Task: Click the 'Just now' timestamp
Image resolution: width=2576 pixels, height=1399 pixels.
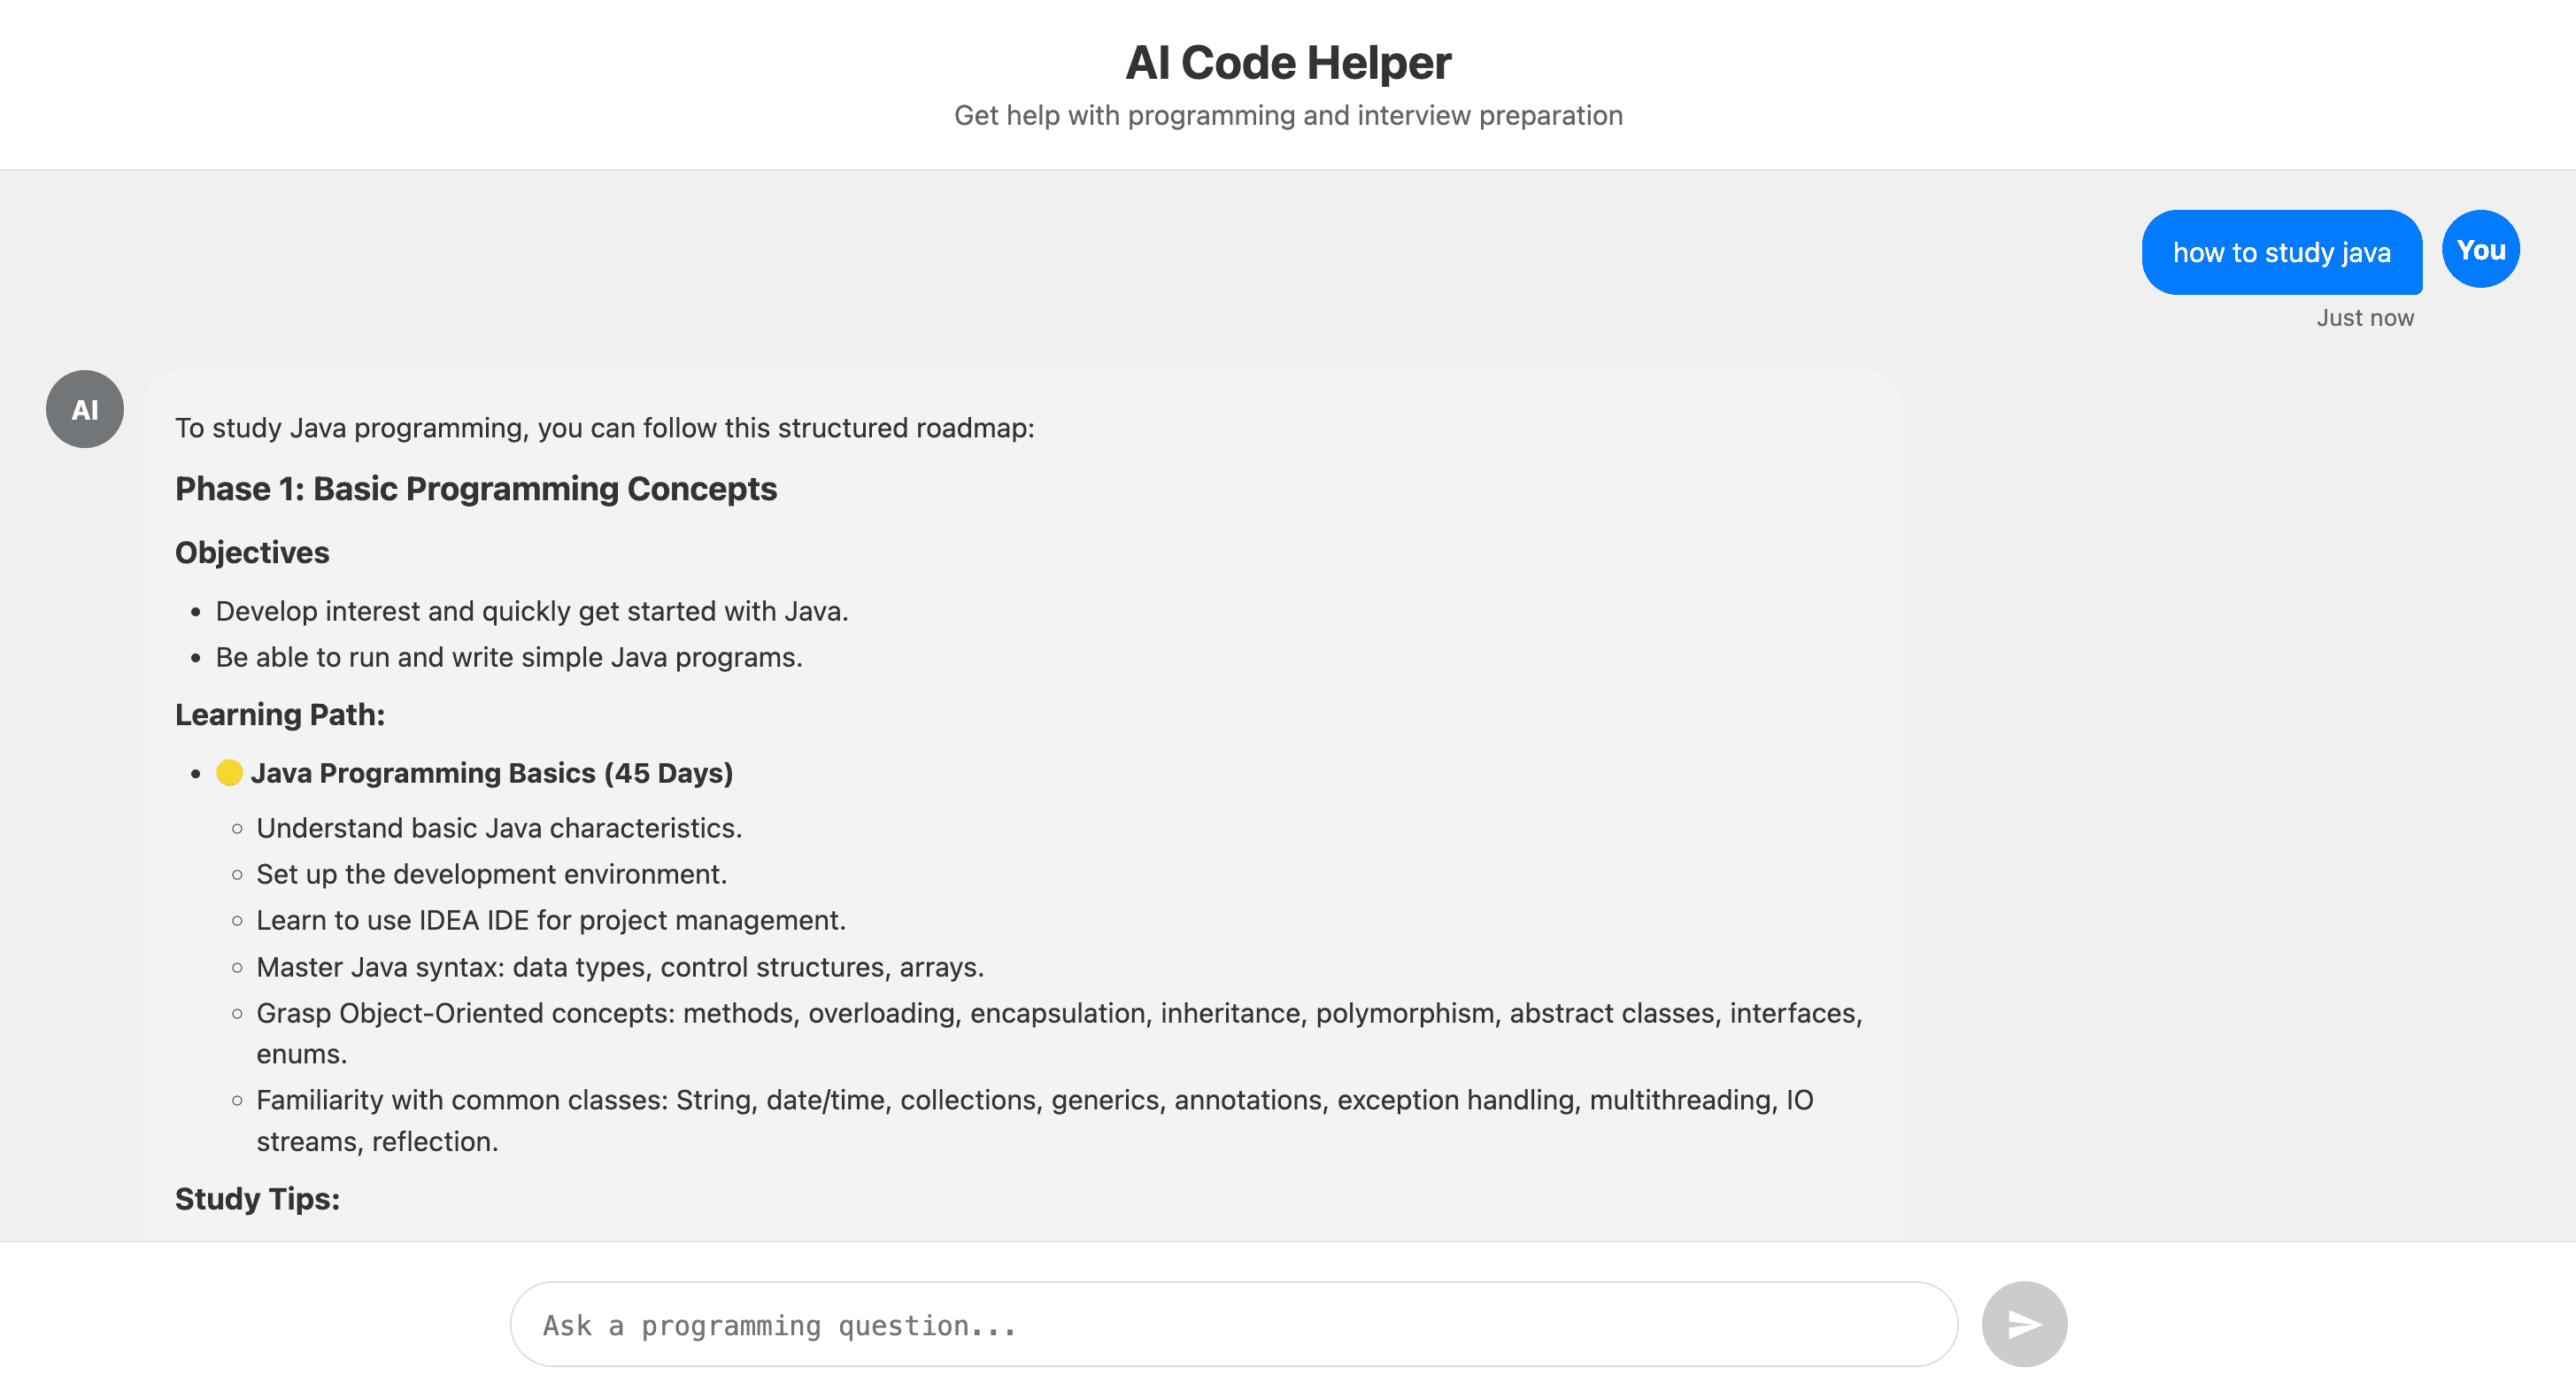Action: (2365, 317)
